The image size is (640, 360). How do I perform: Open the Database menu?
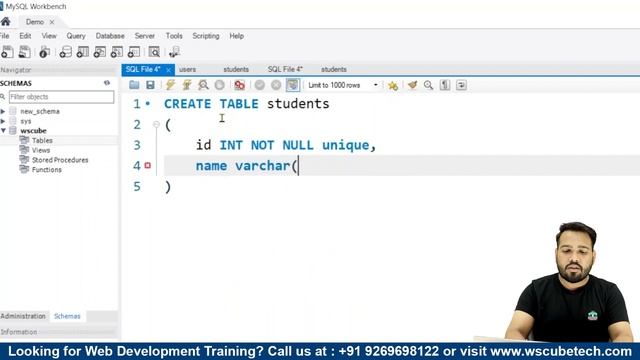click(x=110, y=36)
